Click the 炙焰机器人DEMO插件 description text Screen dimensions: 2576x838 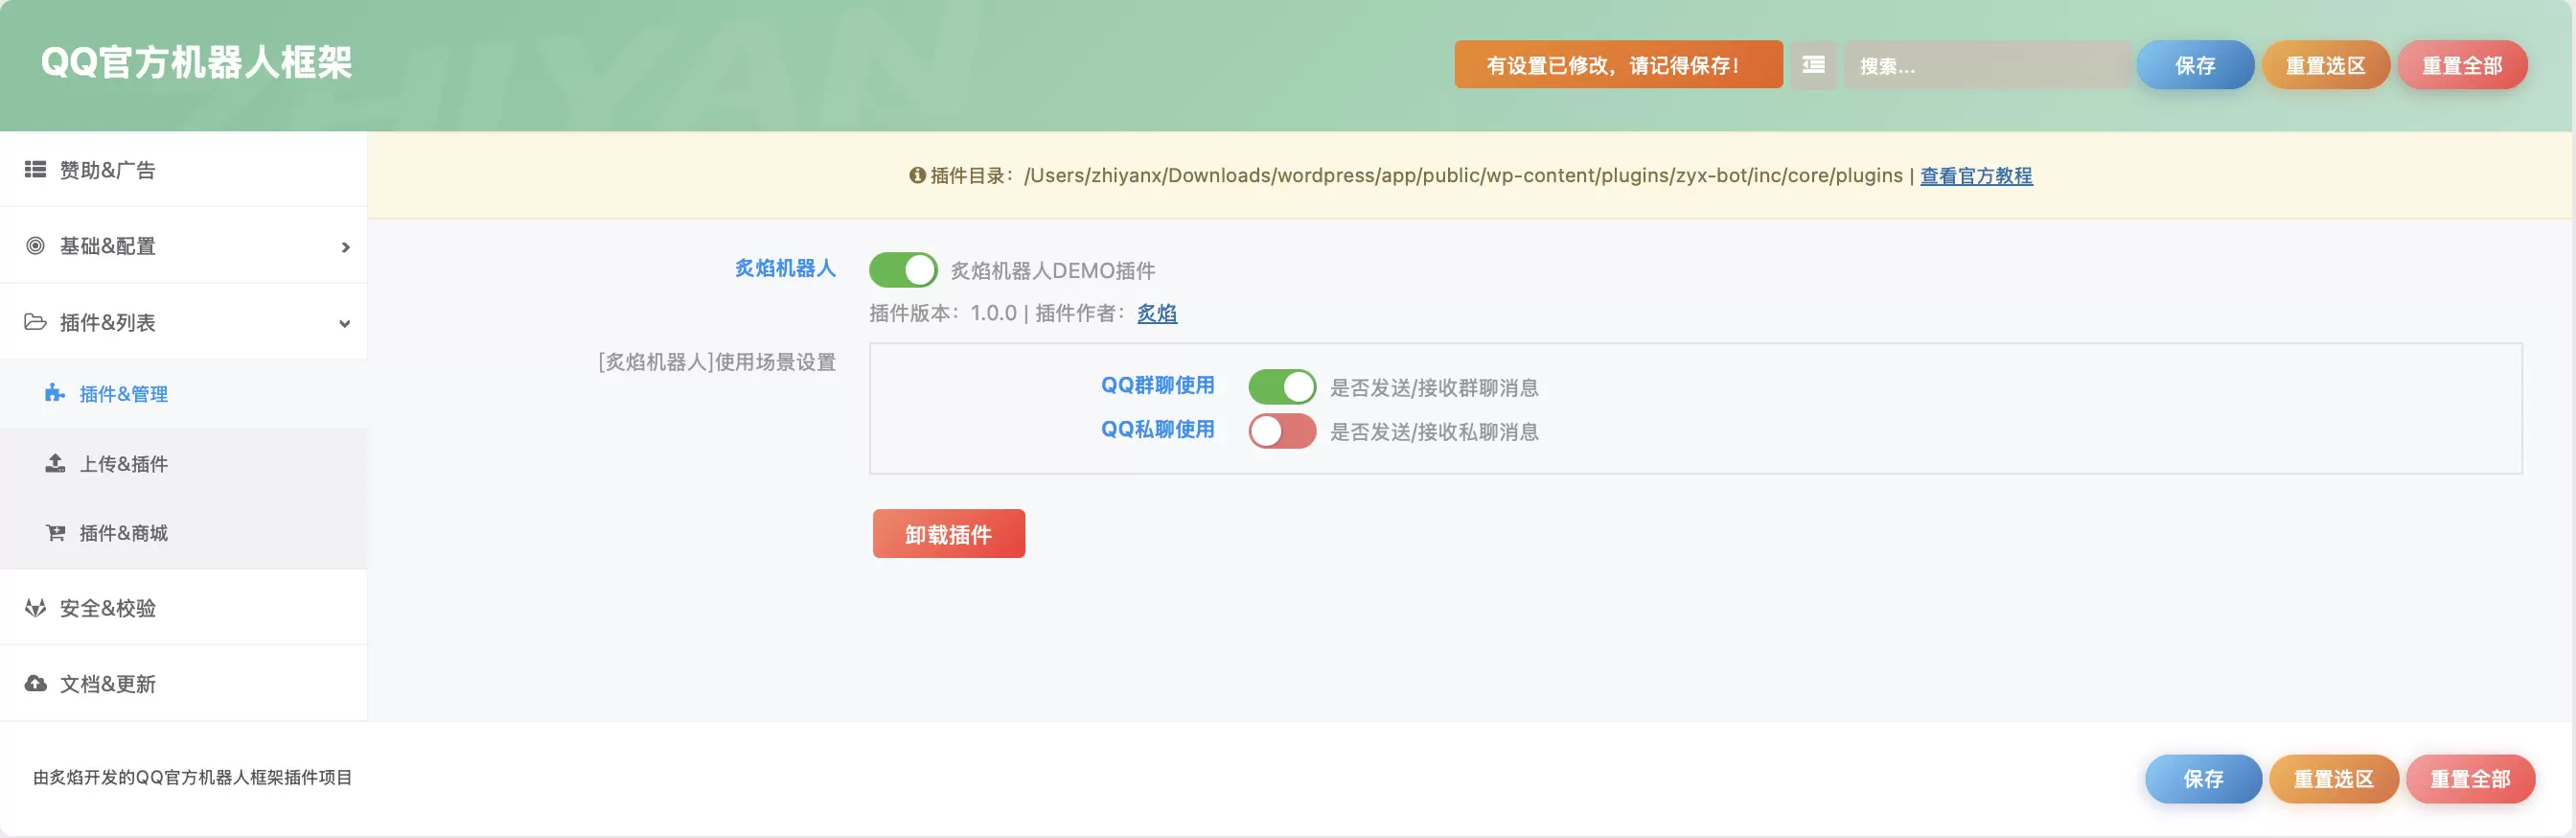click(x=1052, y=271)
